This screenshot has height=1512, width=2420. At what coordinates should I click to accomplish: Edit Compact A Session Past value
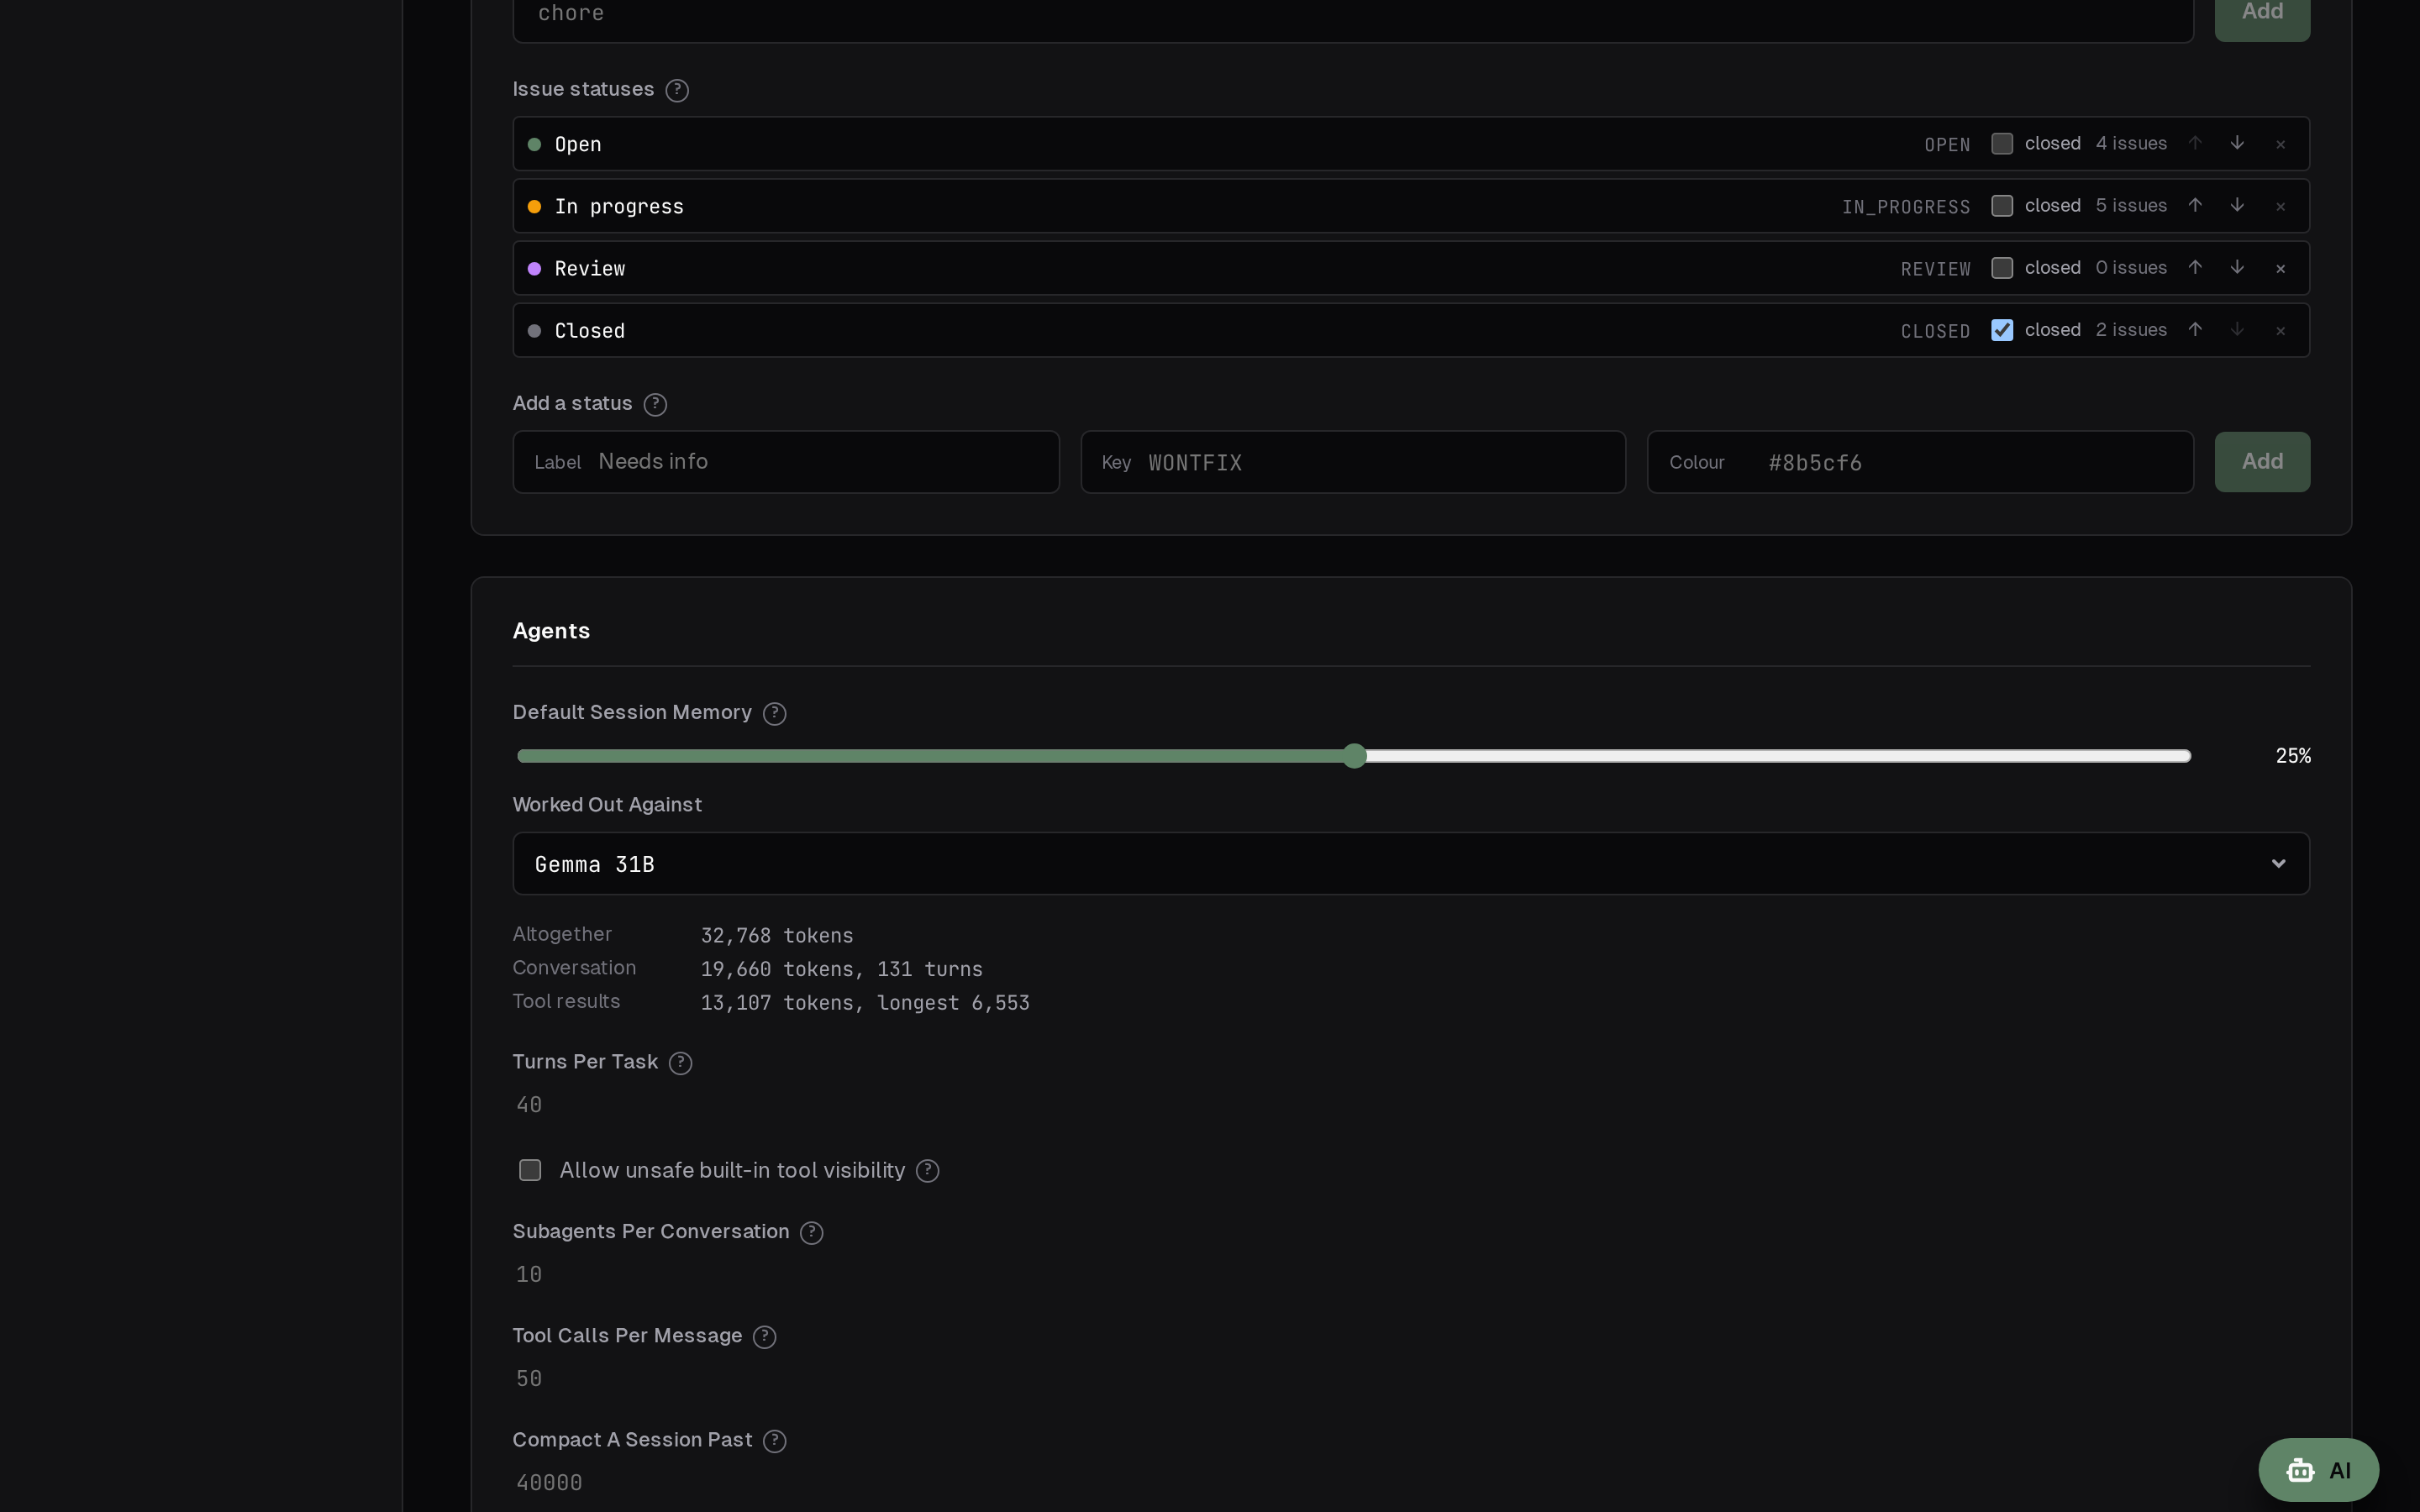(549, 1483)
